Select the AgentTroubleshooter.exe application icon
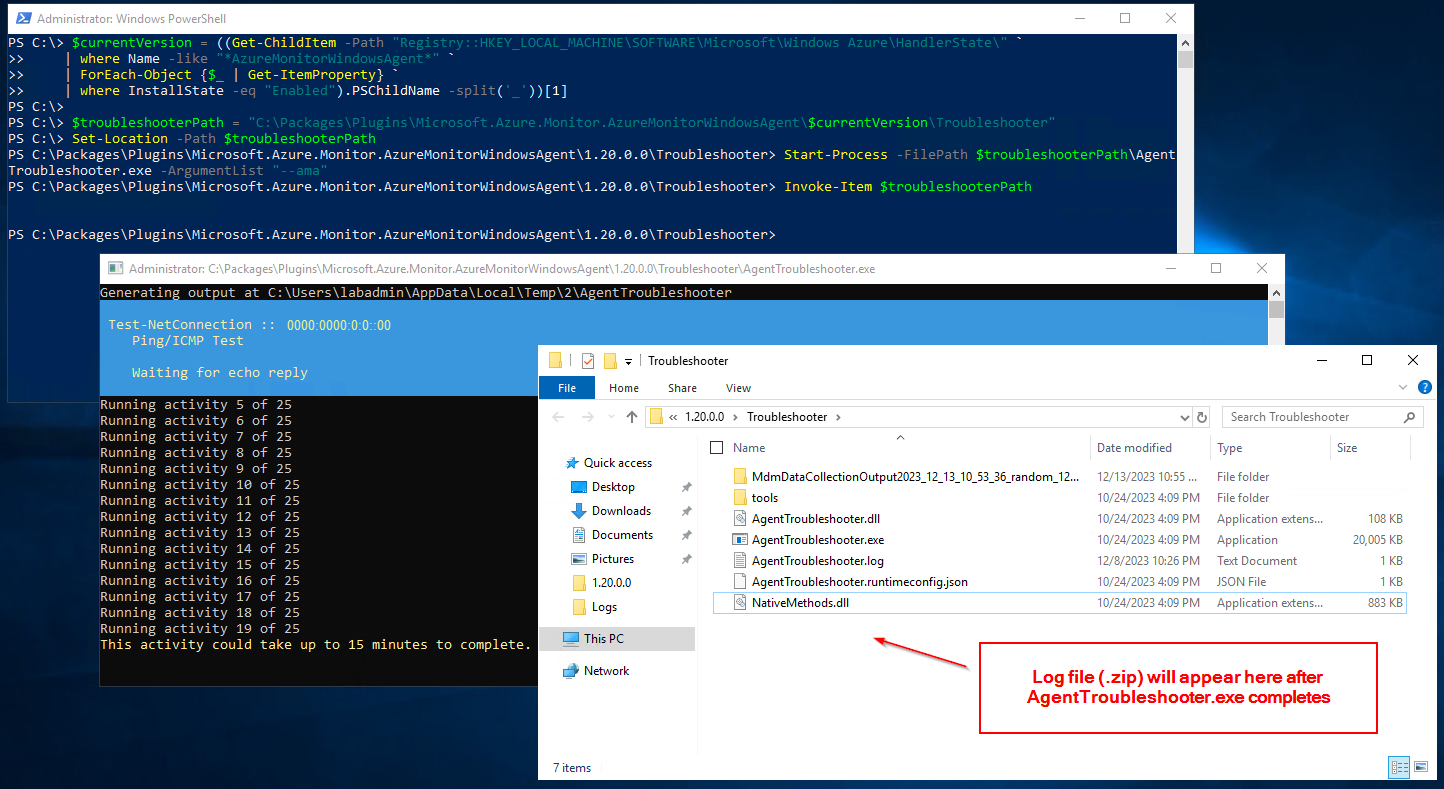The width and height of the screenshot is (1444, 789). (x=740, y=540)
